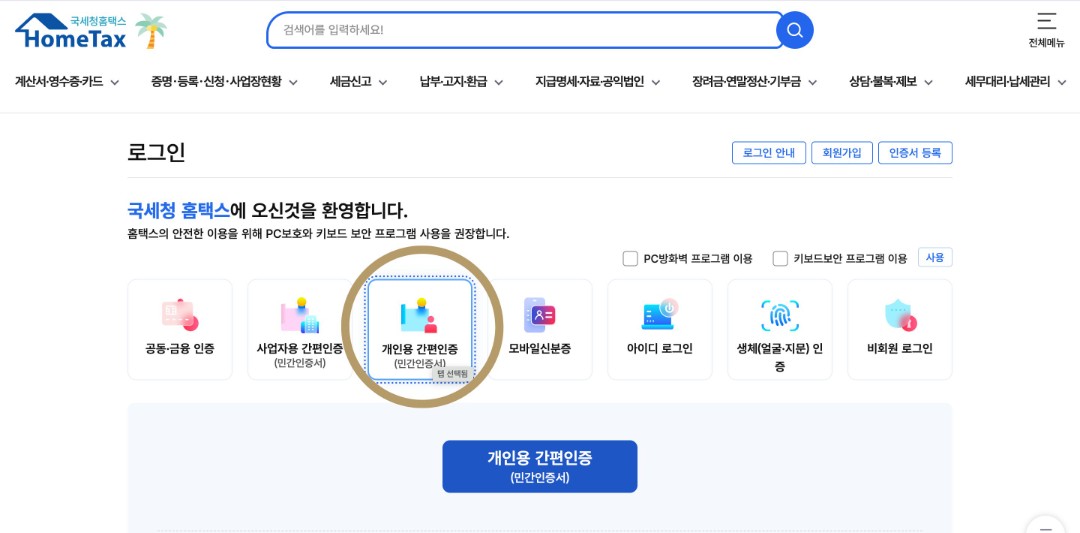Open 상담·불복·제보 menu
The width and height of the screenshot is (1080, 533).
pos(891,82)
